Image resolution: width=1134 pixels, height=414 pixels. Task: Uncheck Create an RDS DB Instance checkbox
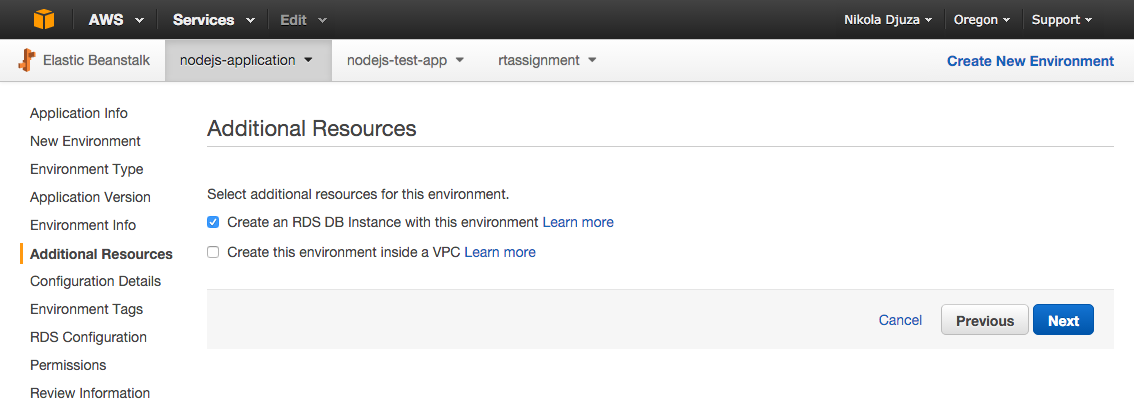[x=213, y=222]
